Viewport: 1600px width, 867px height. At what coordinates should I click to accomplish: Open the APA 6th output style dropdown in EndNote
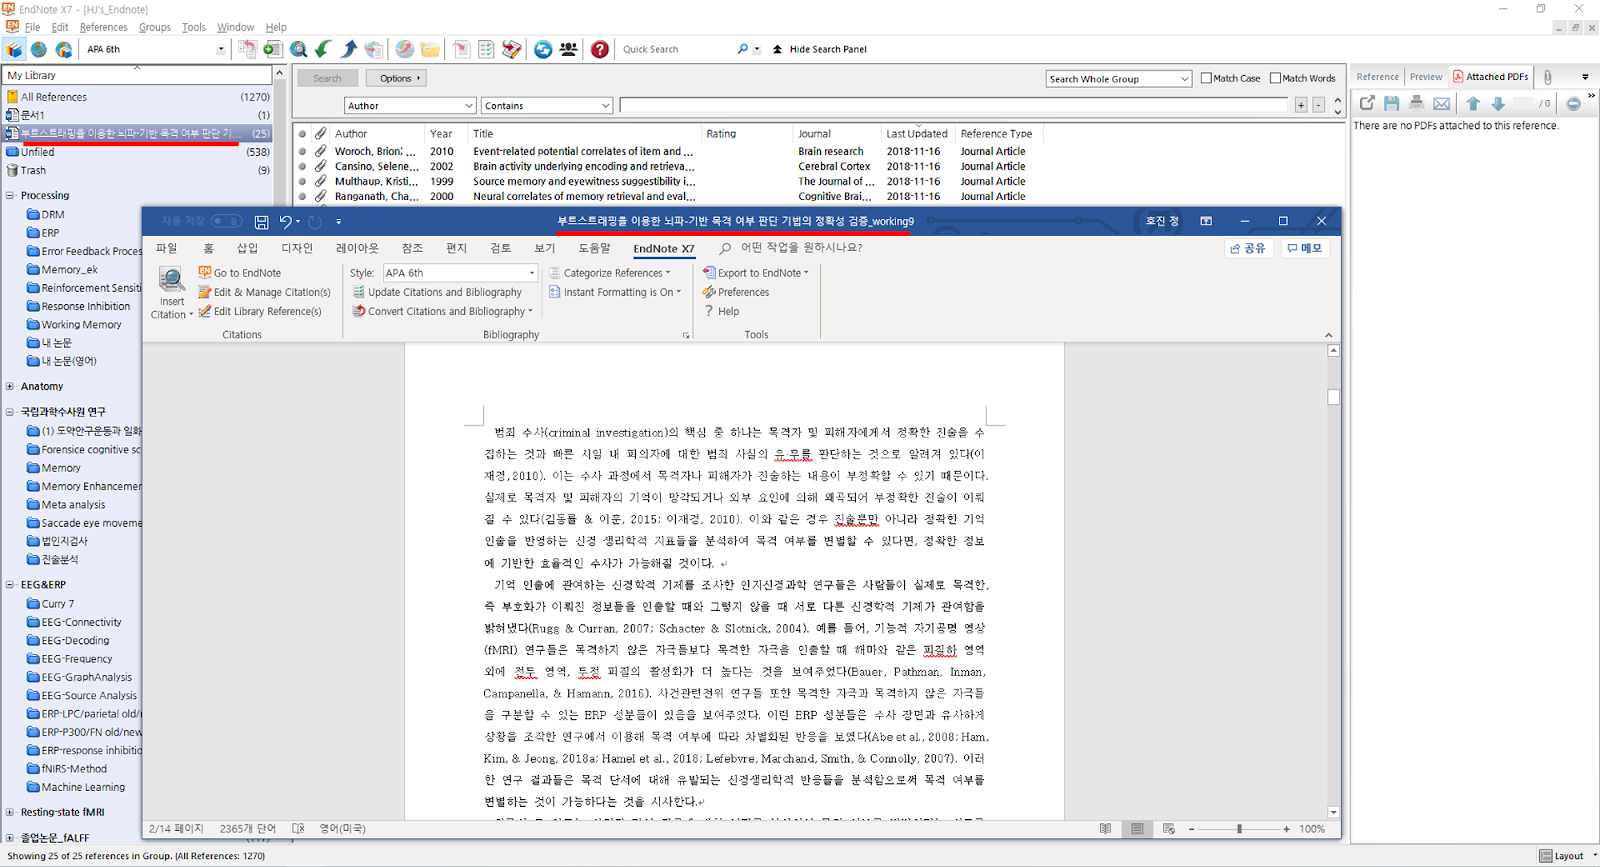[x=221, y=49]
